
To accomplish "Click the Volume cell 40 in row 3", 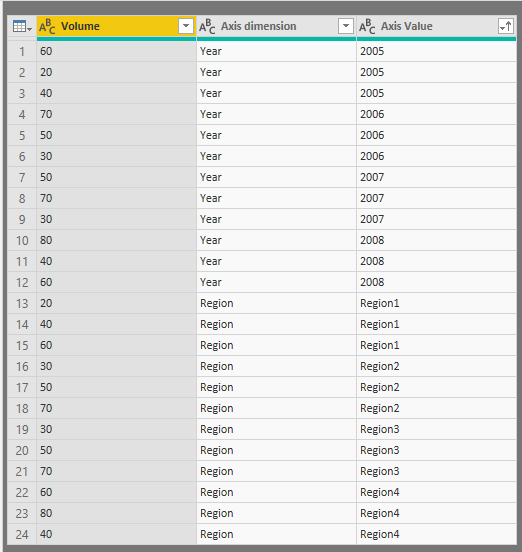I will (x=116, y=93).
